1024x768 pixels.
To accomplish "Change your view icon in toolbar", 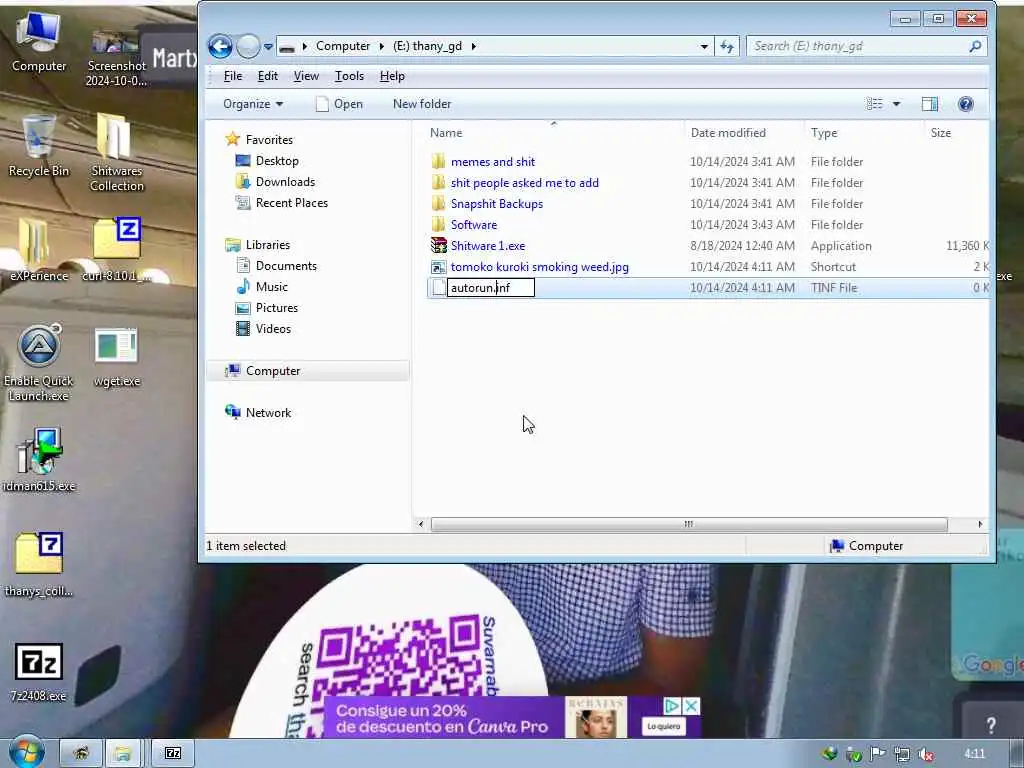I will point(874,104).
